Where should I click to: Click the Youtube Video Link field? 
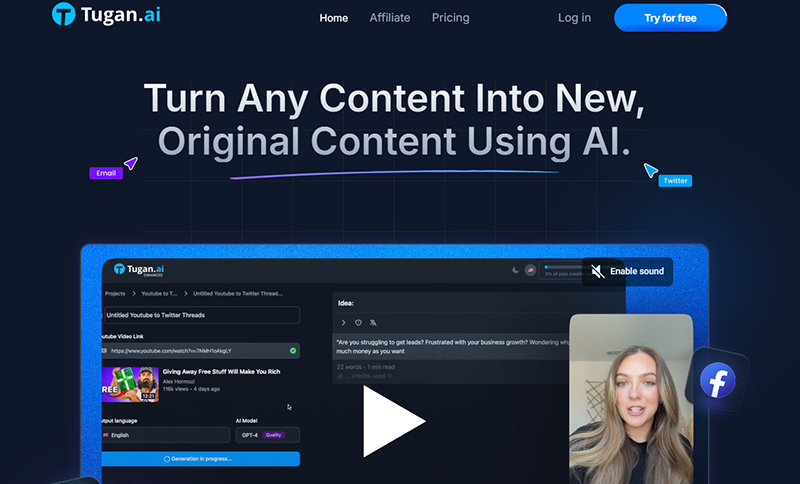(201, 351)
